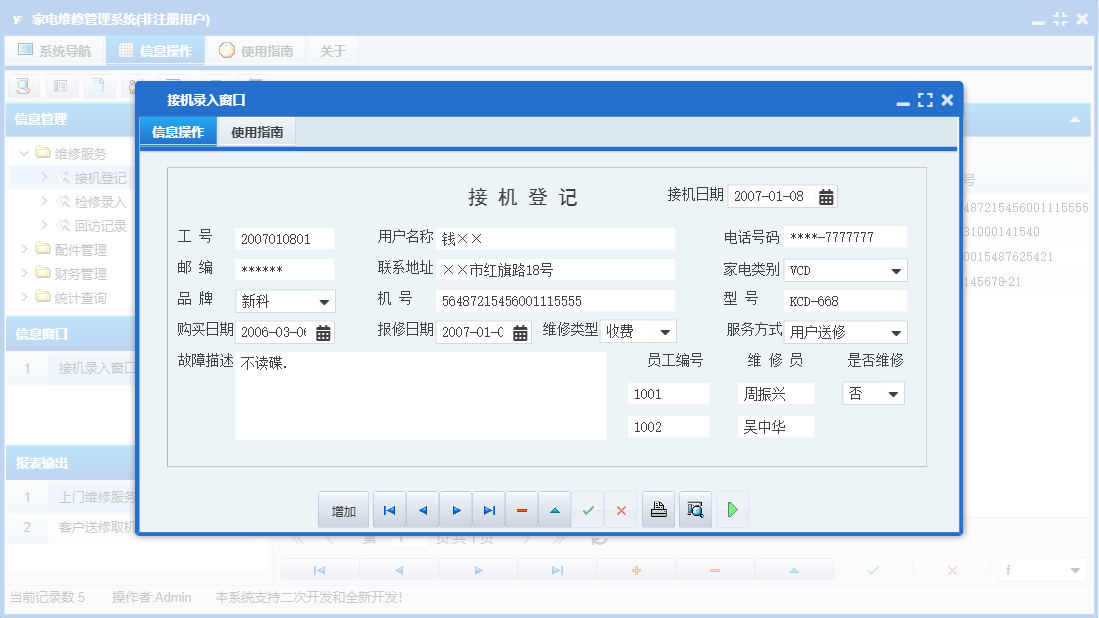This screenshot has height=618, width=1099.
Task: Jump to last record in record navigator
Action: point(489,509)
